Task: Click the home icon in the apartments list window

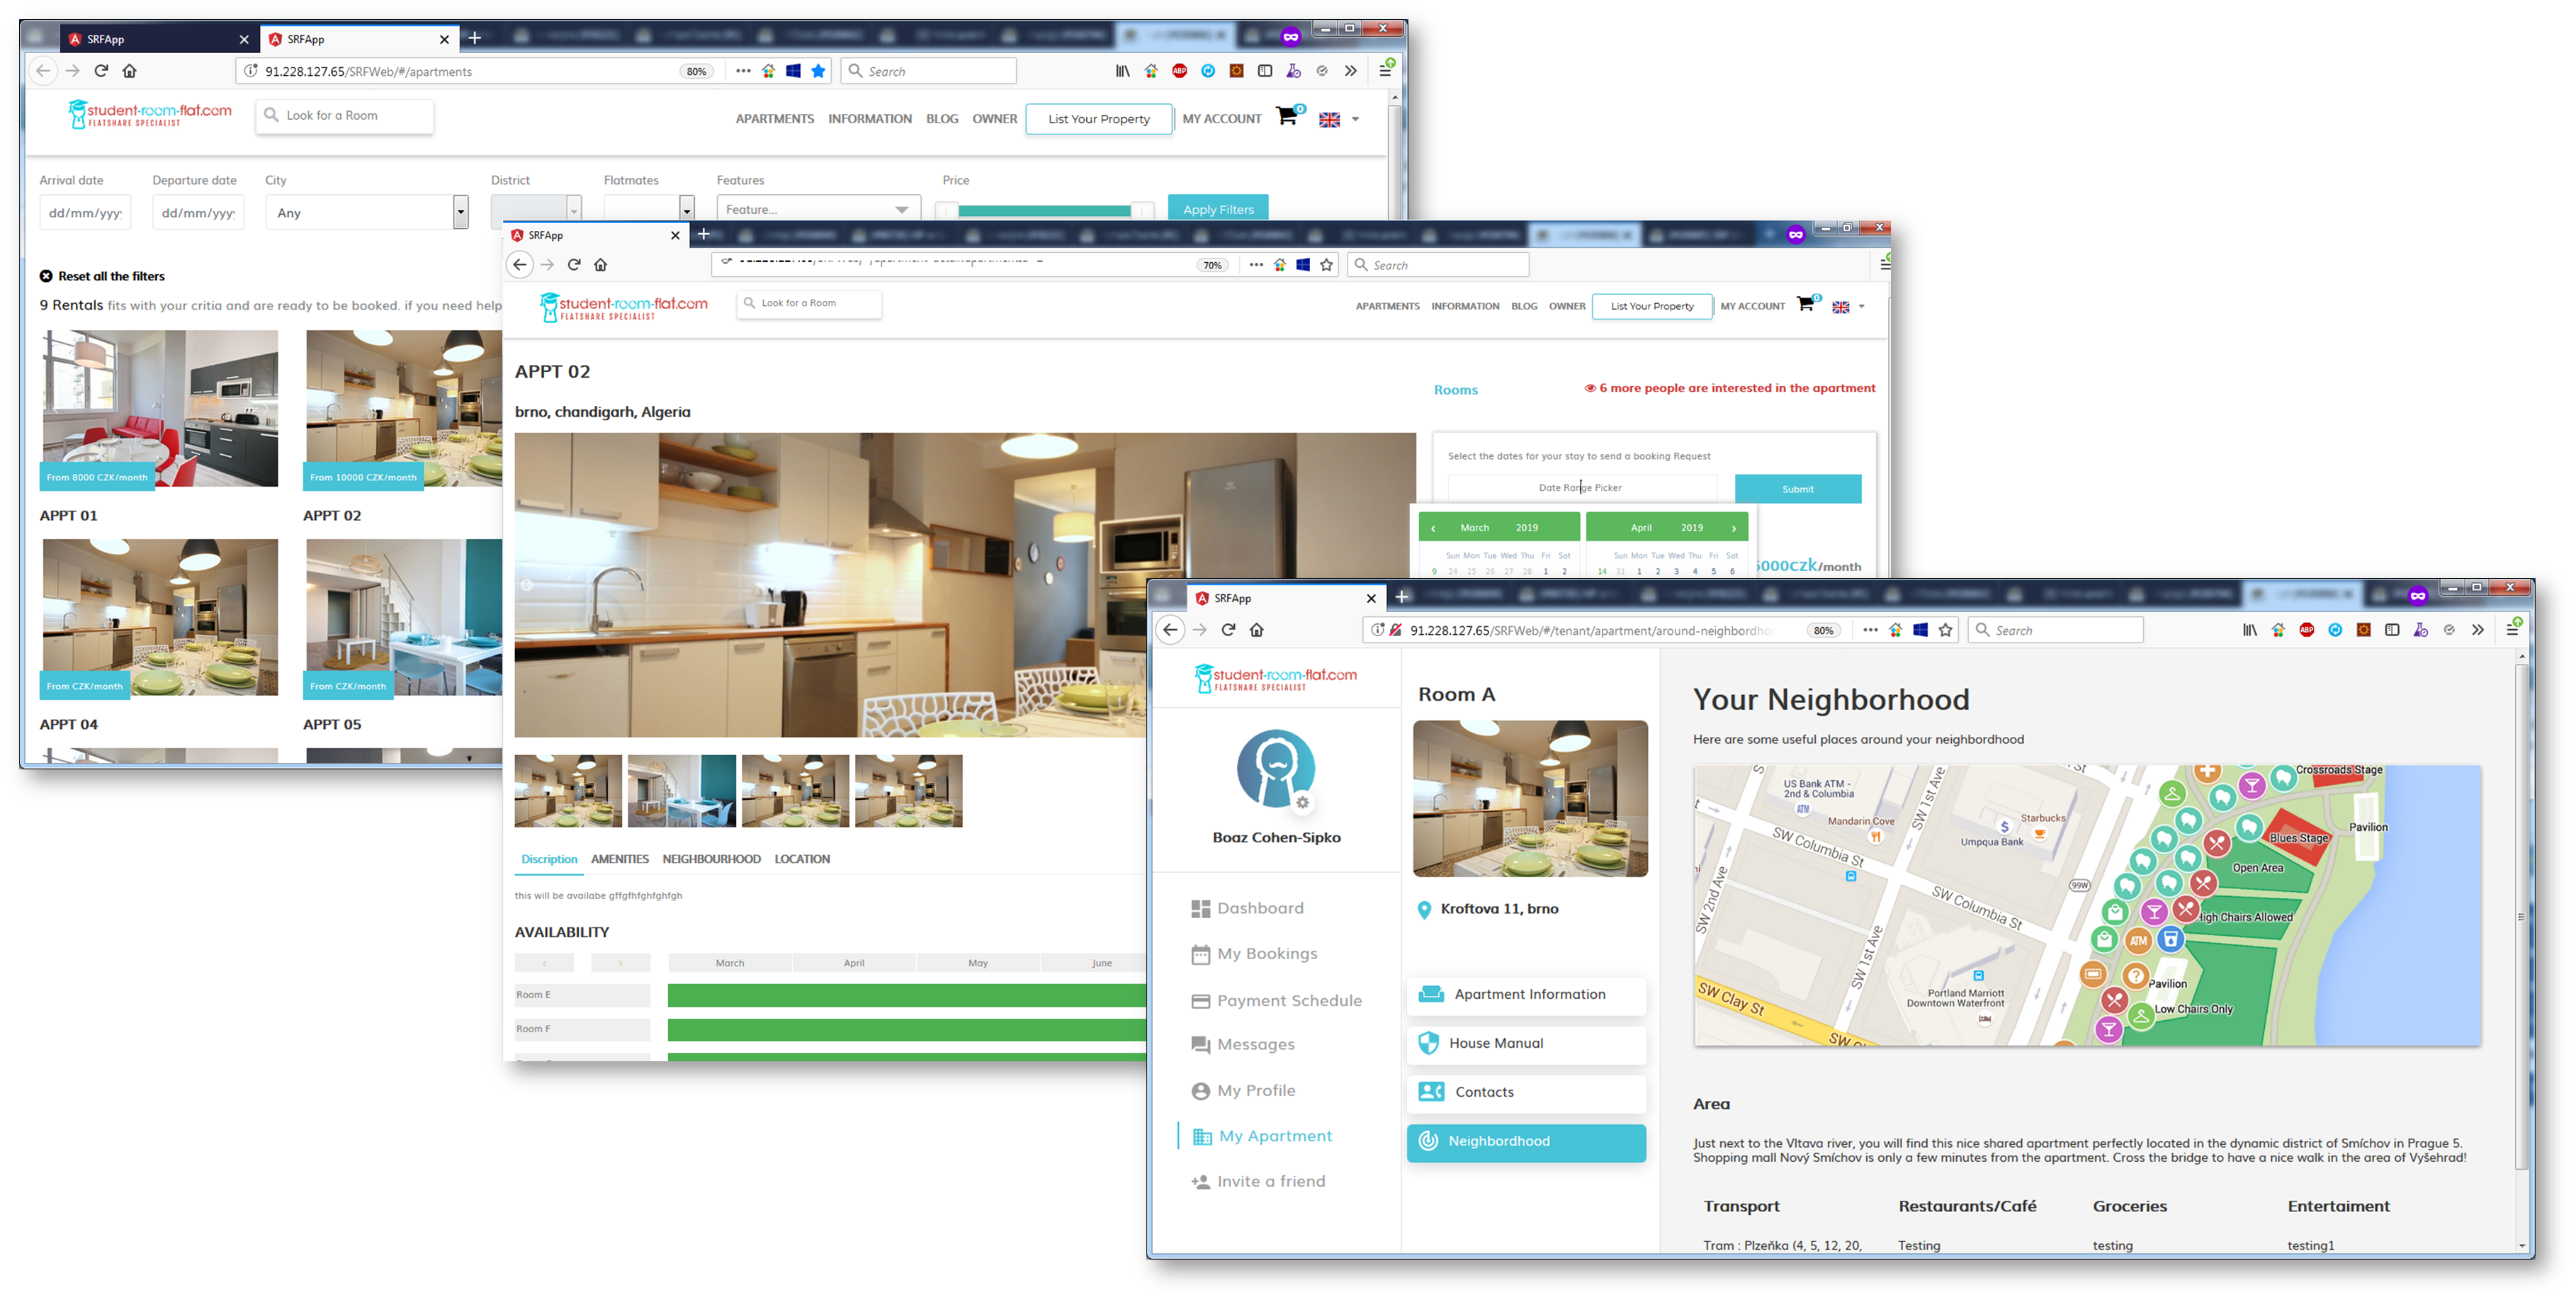Action: coord(130,71)
